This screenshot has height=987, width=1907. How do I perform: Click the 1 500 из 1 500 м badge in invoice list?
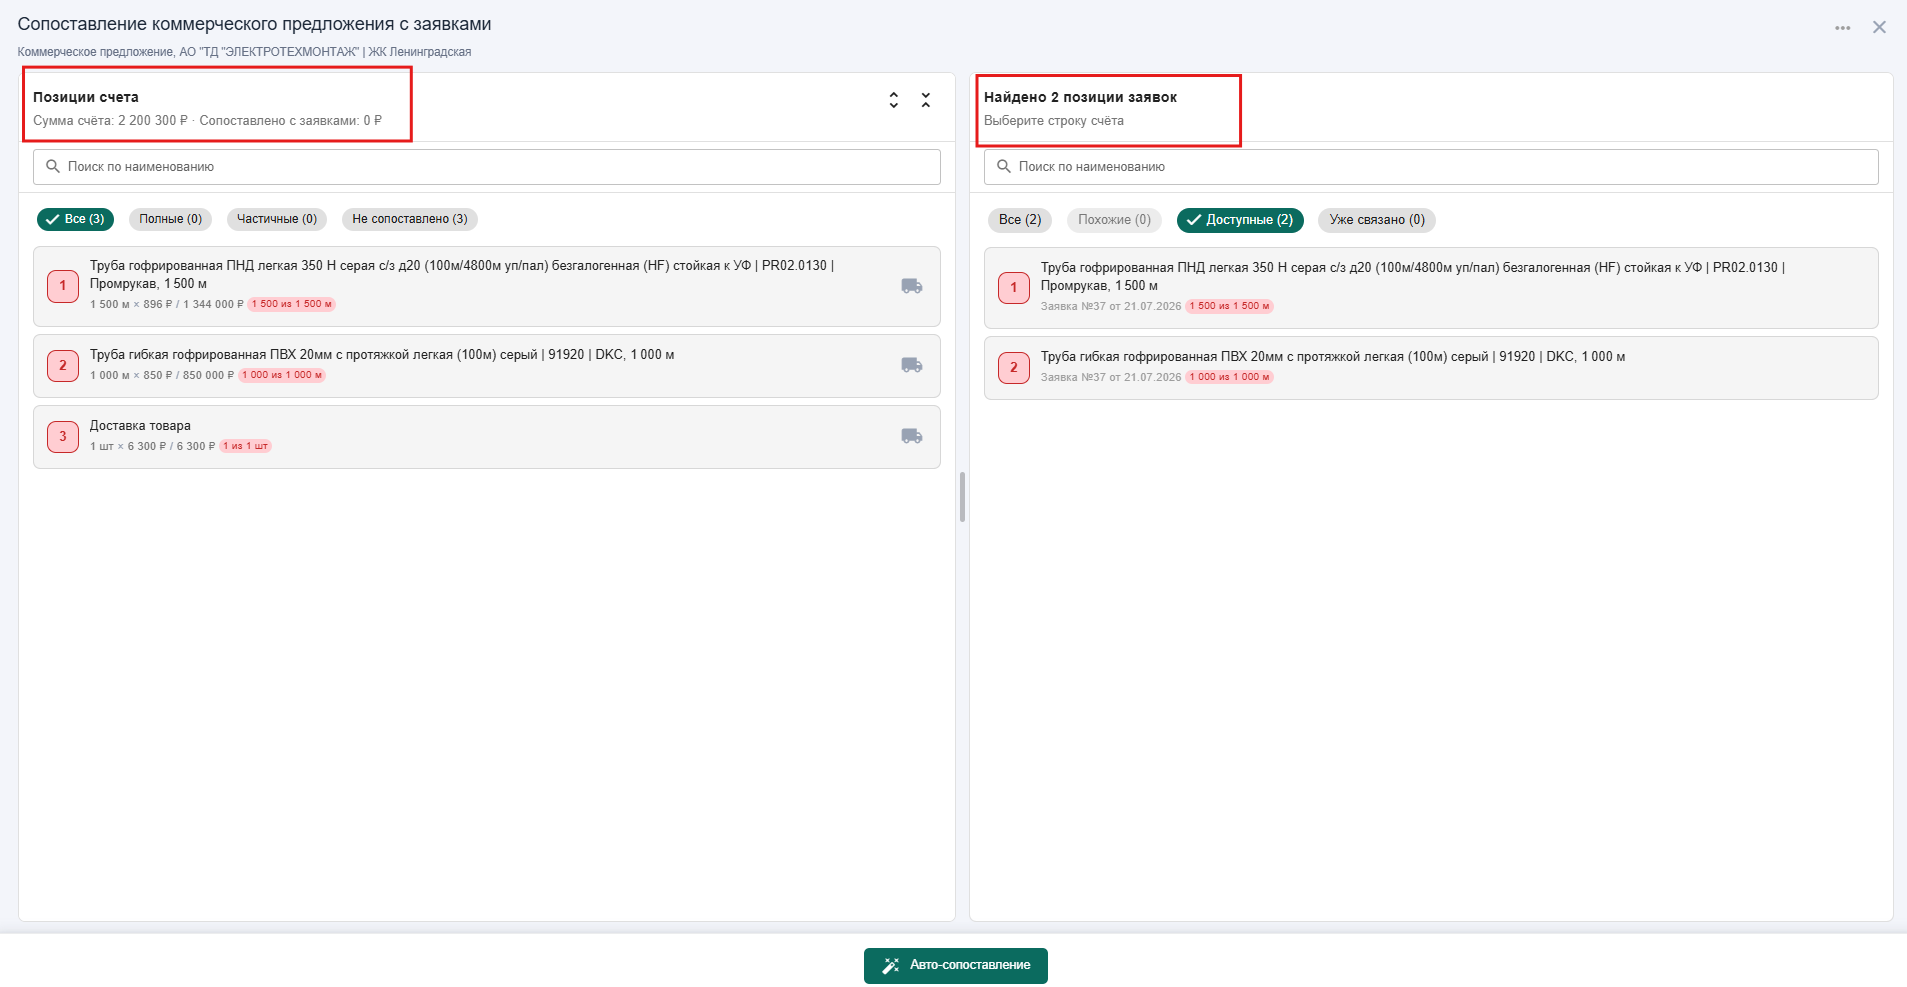(x=291, y=304)
